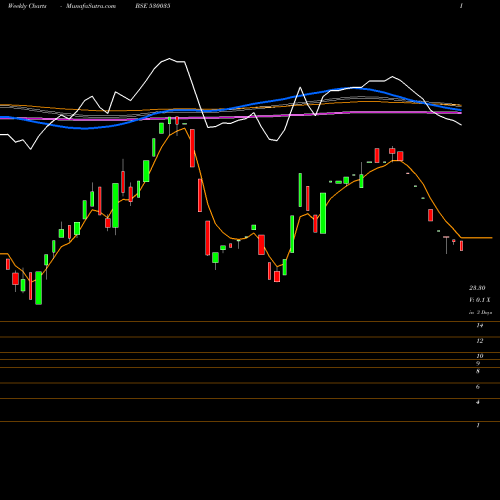
Task: Click the axis label "4"
Action: coord(478,402)
